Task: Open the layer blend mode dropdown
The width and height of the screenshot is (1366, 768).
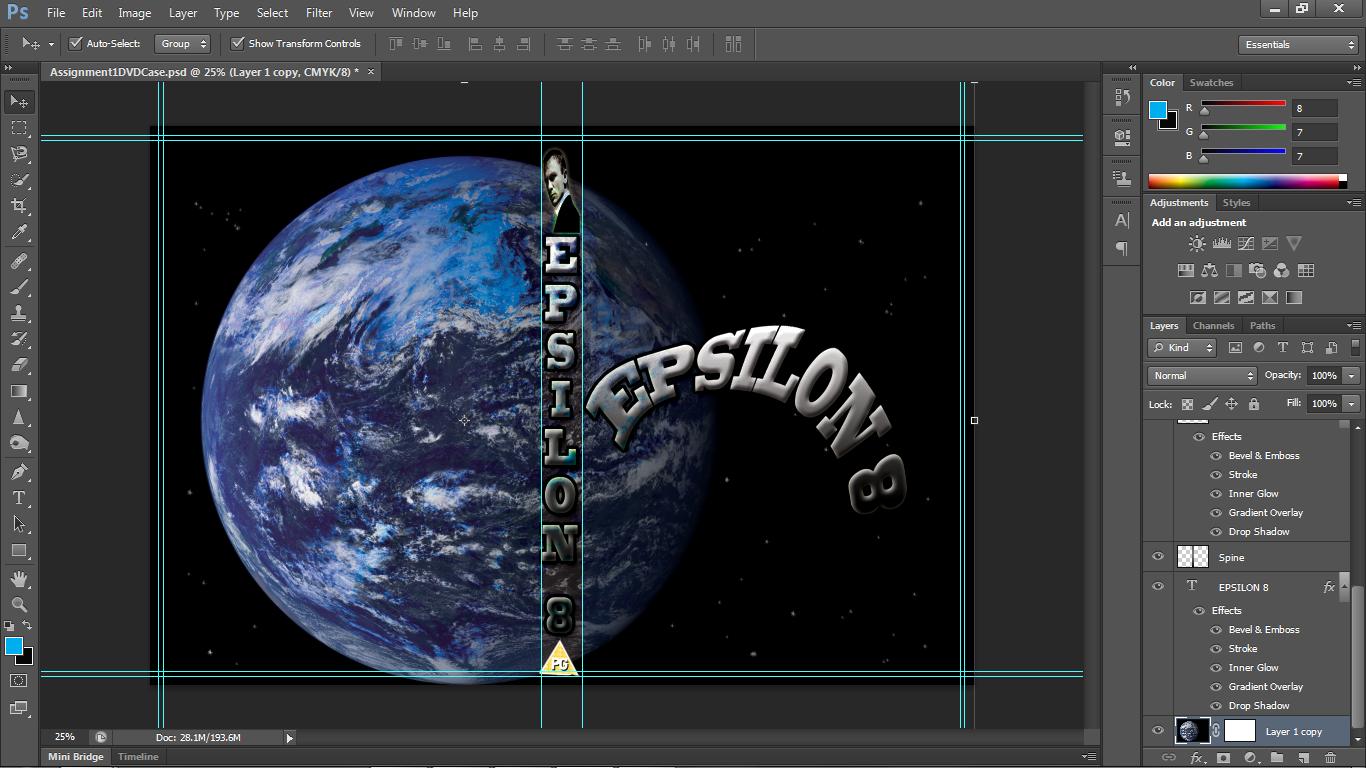Action: click(1200, 375)
